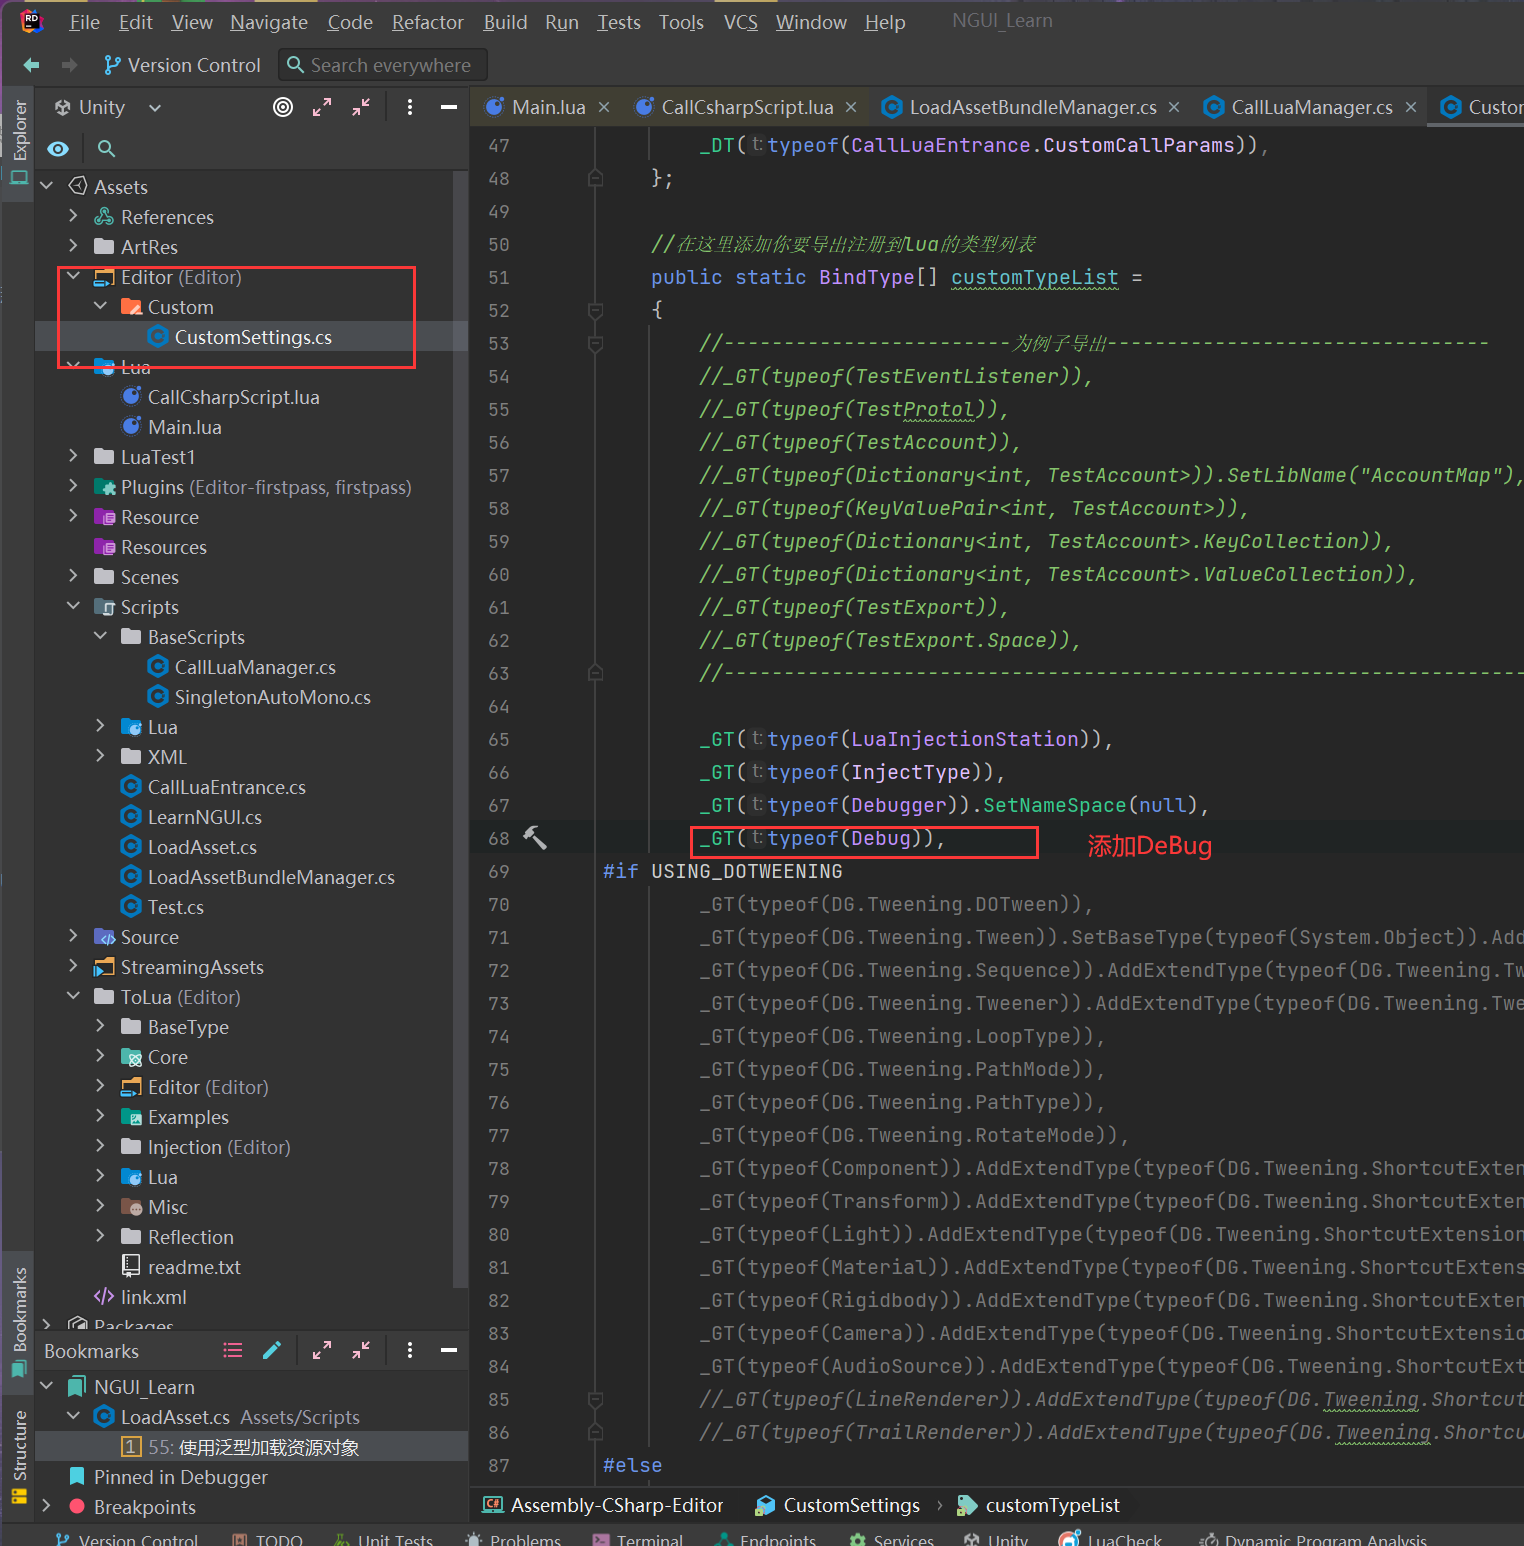
Task: Click the Rider application logo icon
Action: pos(32,21)
